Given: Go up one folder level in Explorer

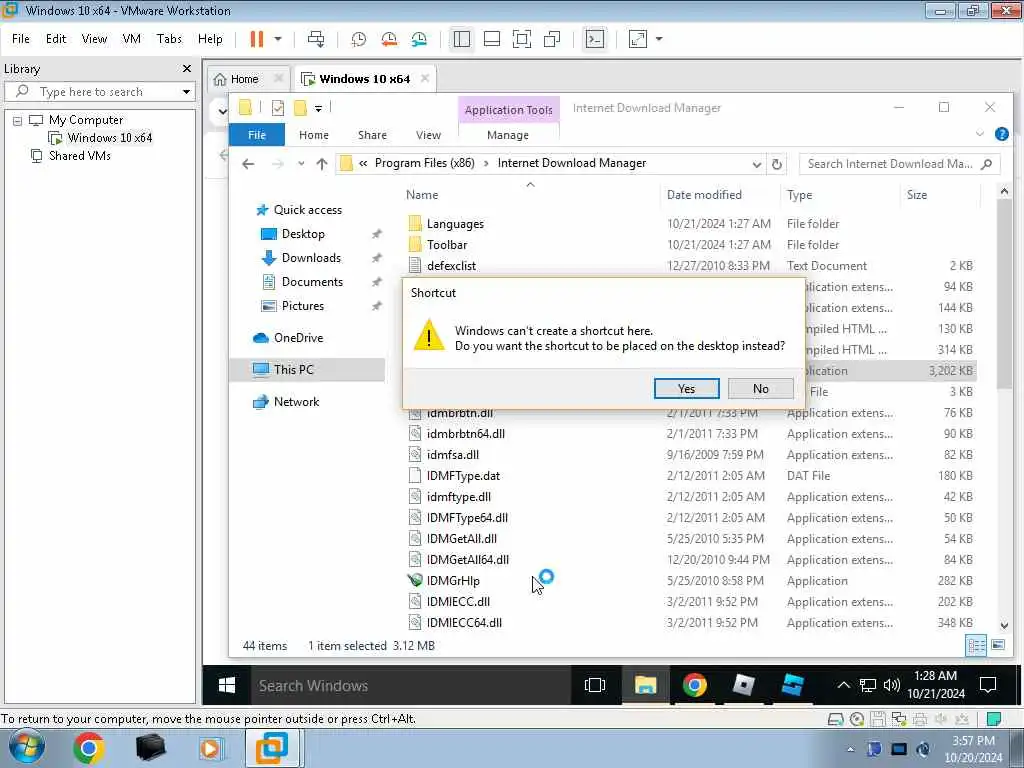Looking at the screenshot, I should (x=322, y=164).
